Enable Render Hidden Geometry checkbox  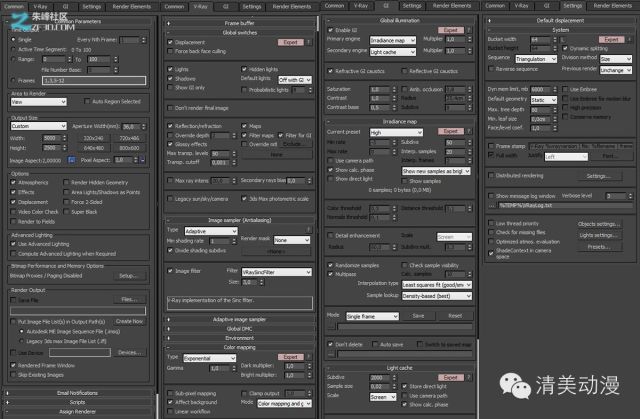coord(66,182)
